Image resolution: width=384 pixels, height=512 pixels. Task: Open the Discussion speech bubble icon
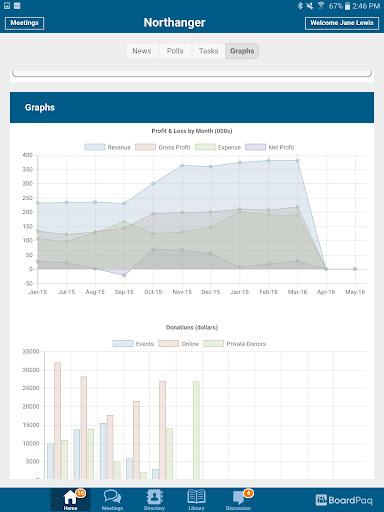[238, 497]
